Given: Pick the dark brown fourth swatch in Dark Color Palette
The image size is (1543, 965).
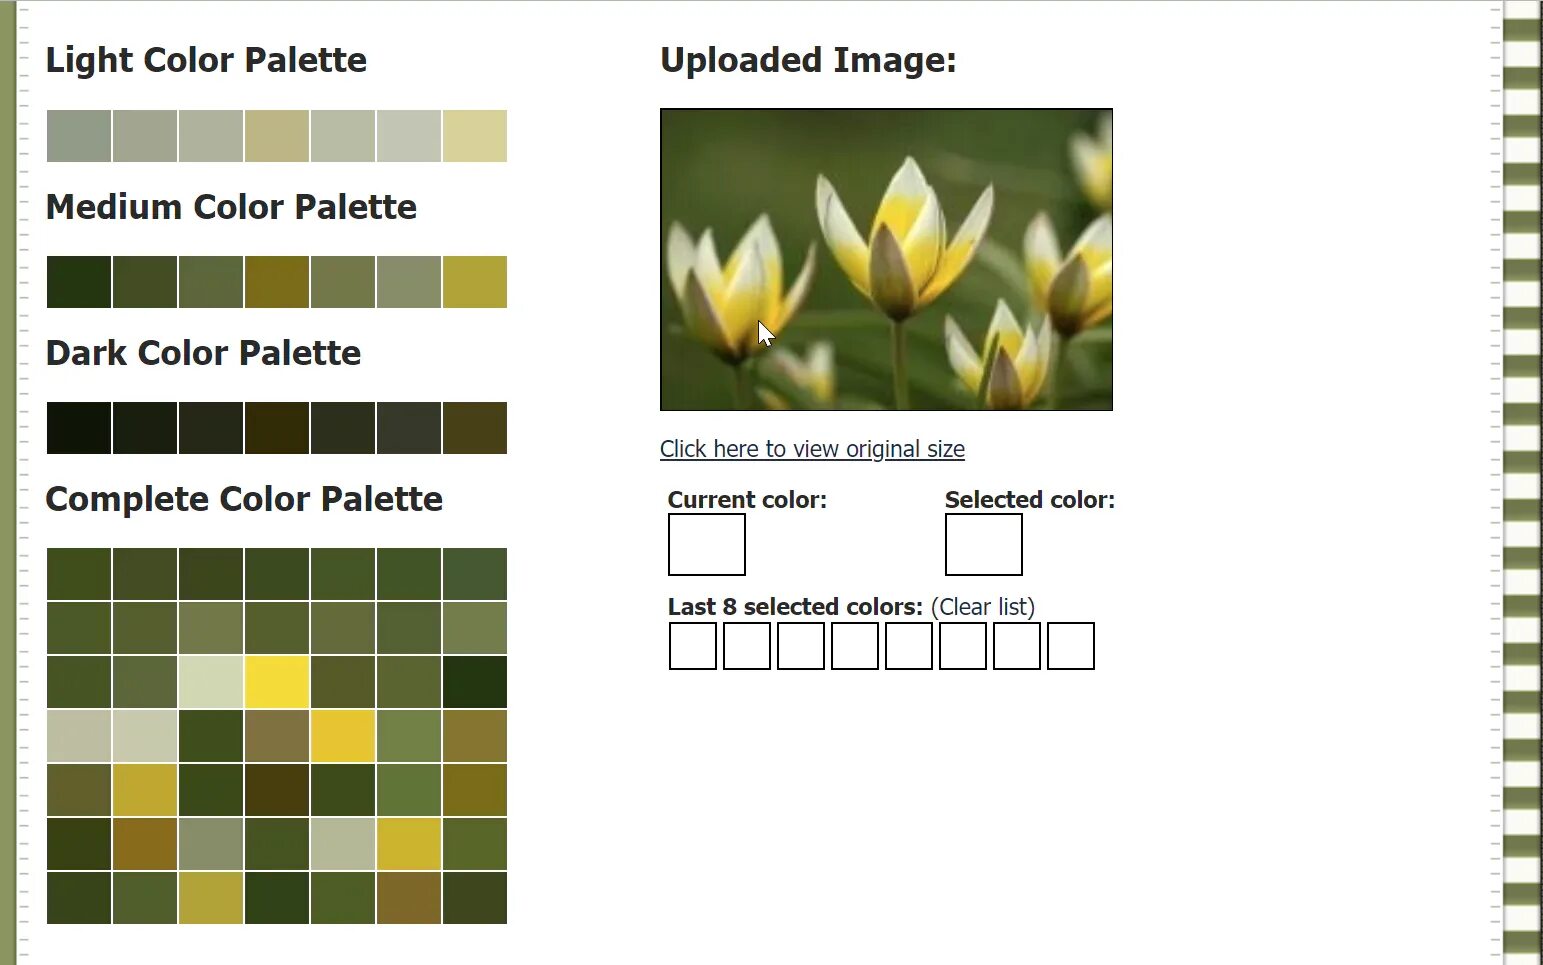Looking at the screenshot, I should coord(277,428).
